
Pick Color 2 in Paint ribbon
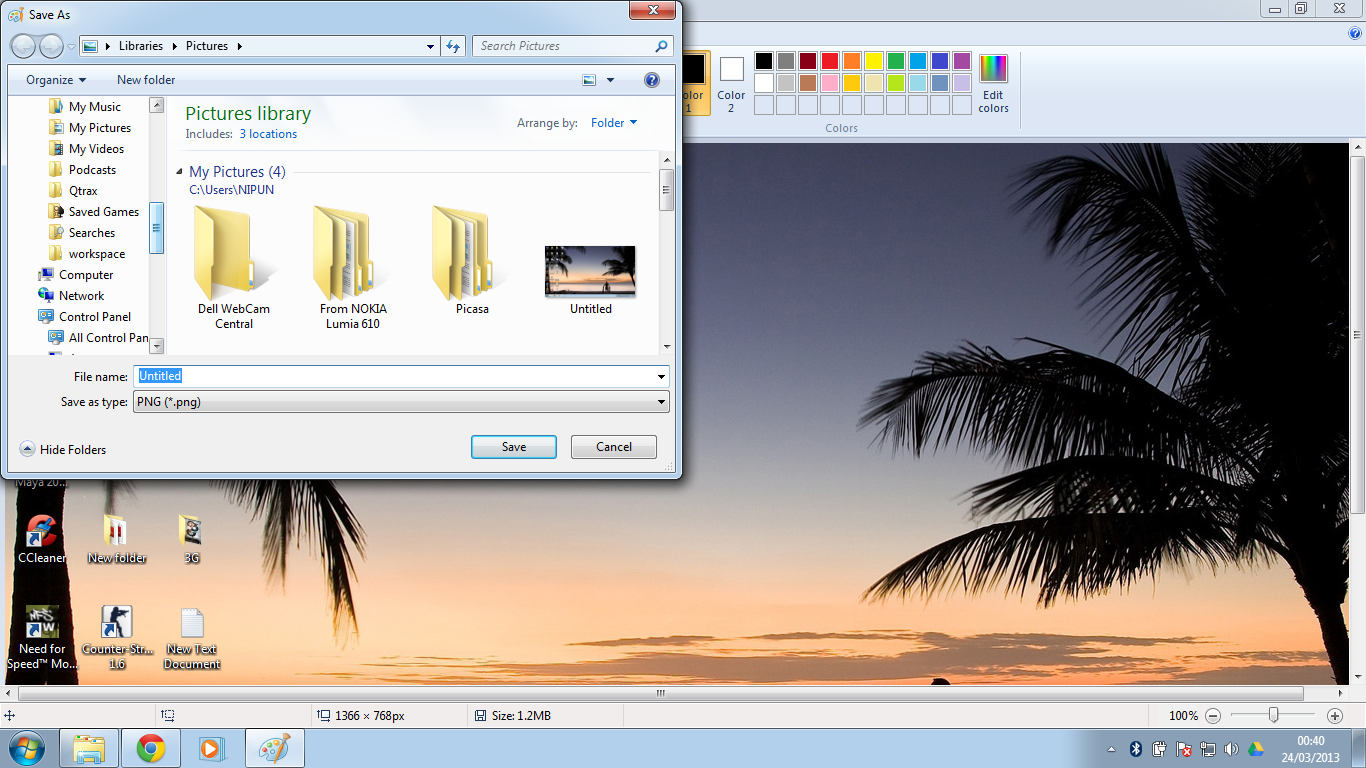click(731, 82)
